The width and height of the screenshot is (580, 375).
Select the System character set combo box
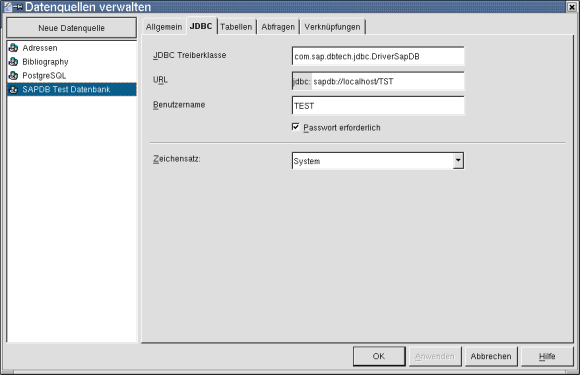[378, 161]
